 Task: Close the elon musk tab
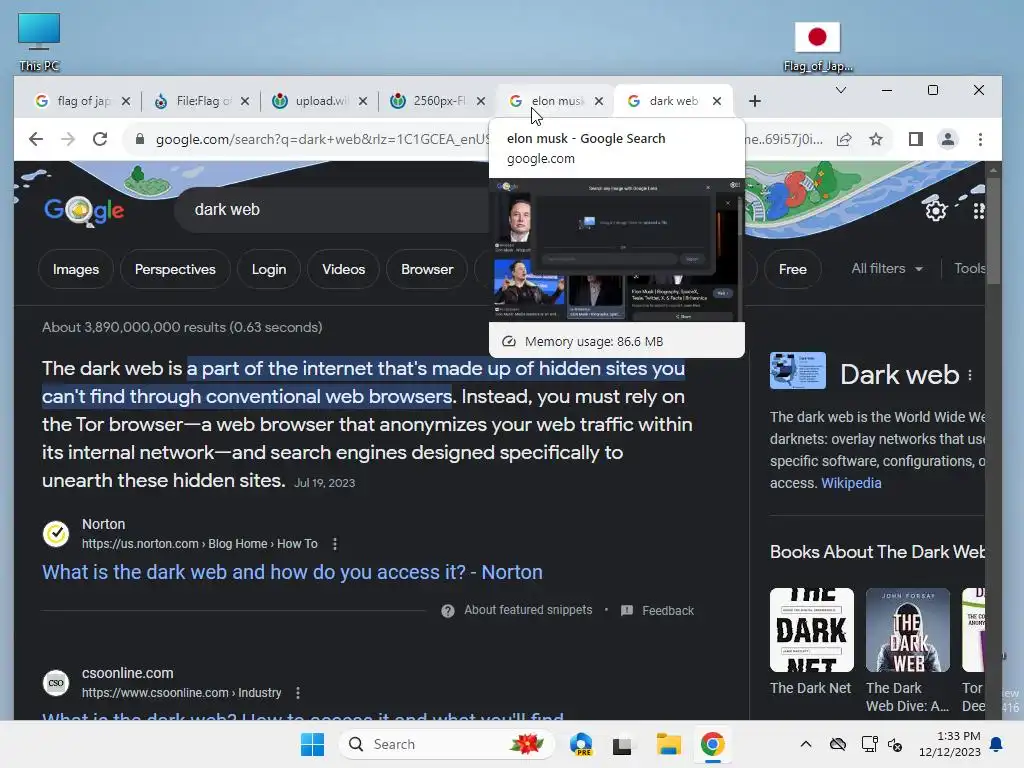click(599, 101)
